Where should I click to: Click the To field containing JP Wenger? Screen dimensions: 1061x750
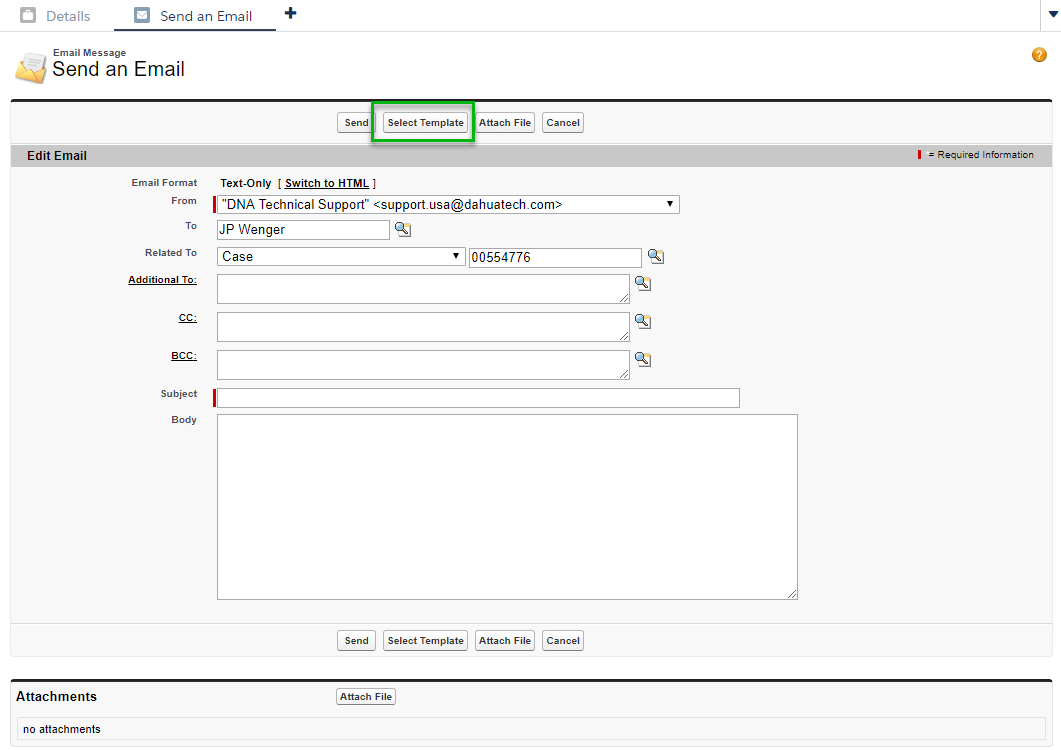click(303, 229)
